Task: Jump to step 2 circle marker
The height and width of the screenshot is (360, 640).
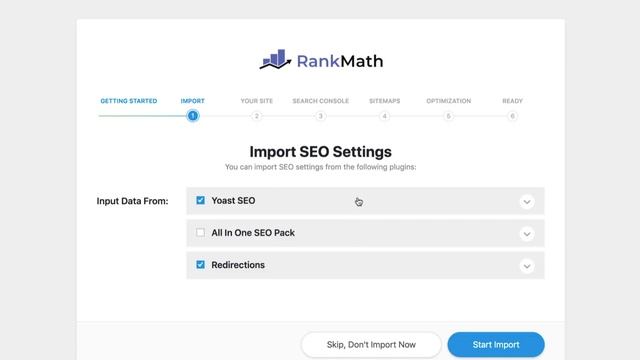Action: [257, 116]
